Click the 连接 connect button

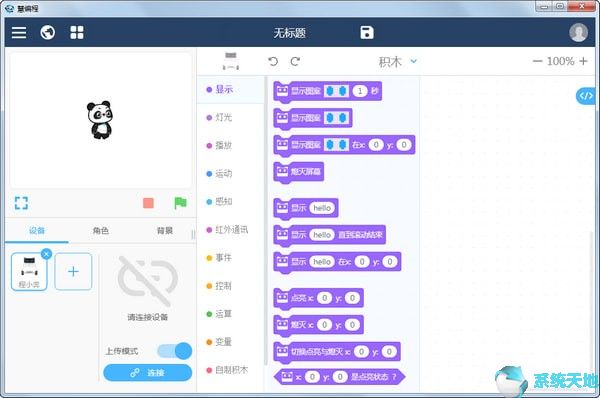coord(147,373)
